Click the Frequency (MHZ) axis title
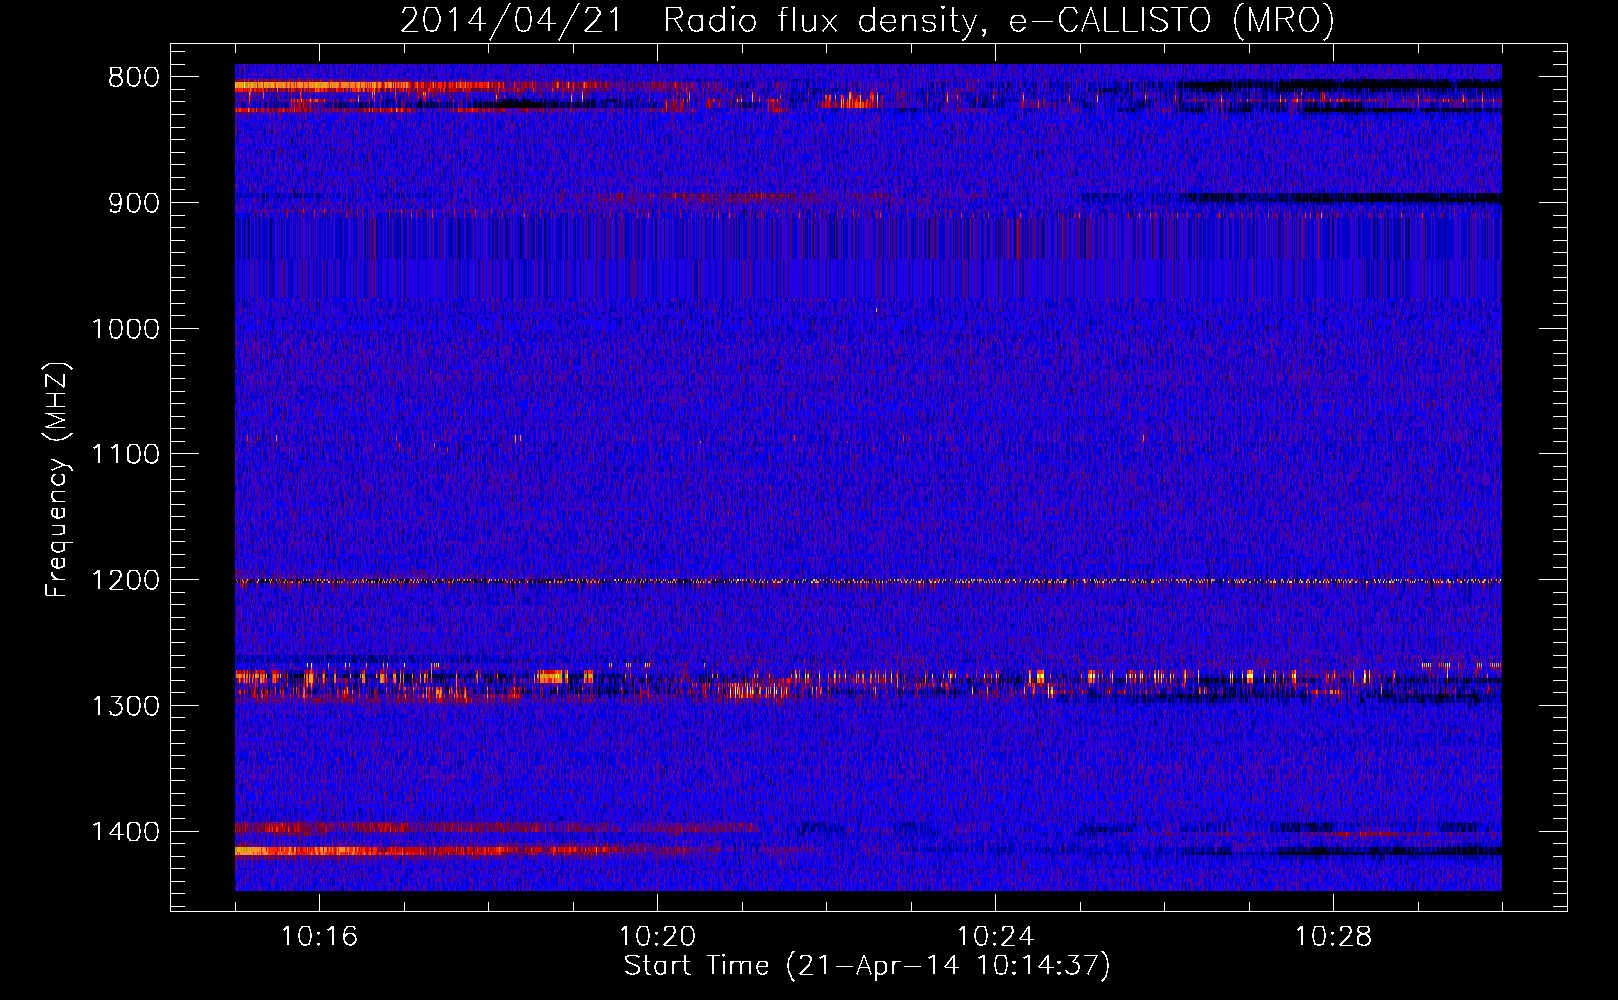 pos(57,480)
